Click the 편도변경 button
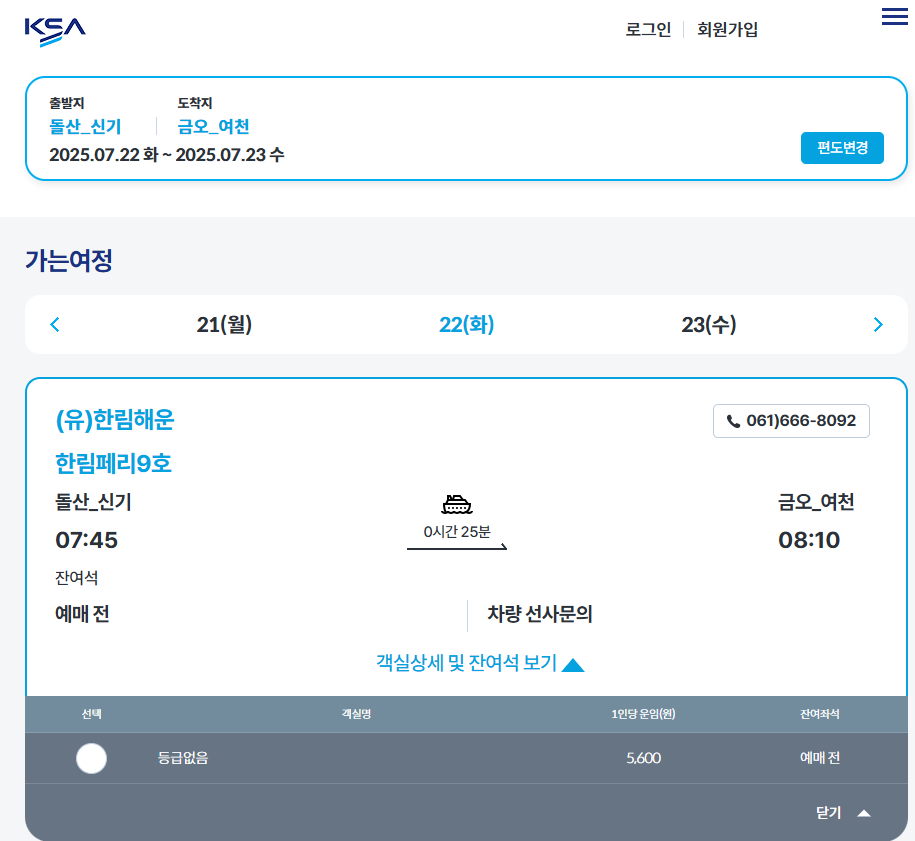This screenshot has height=841, width=915. tap(842, 148)
